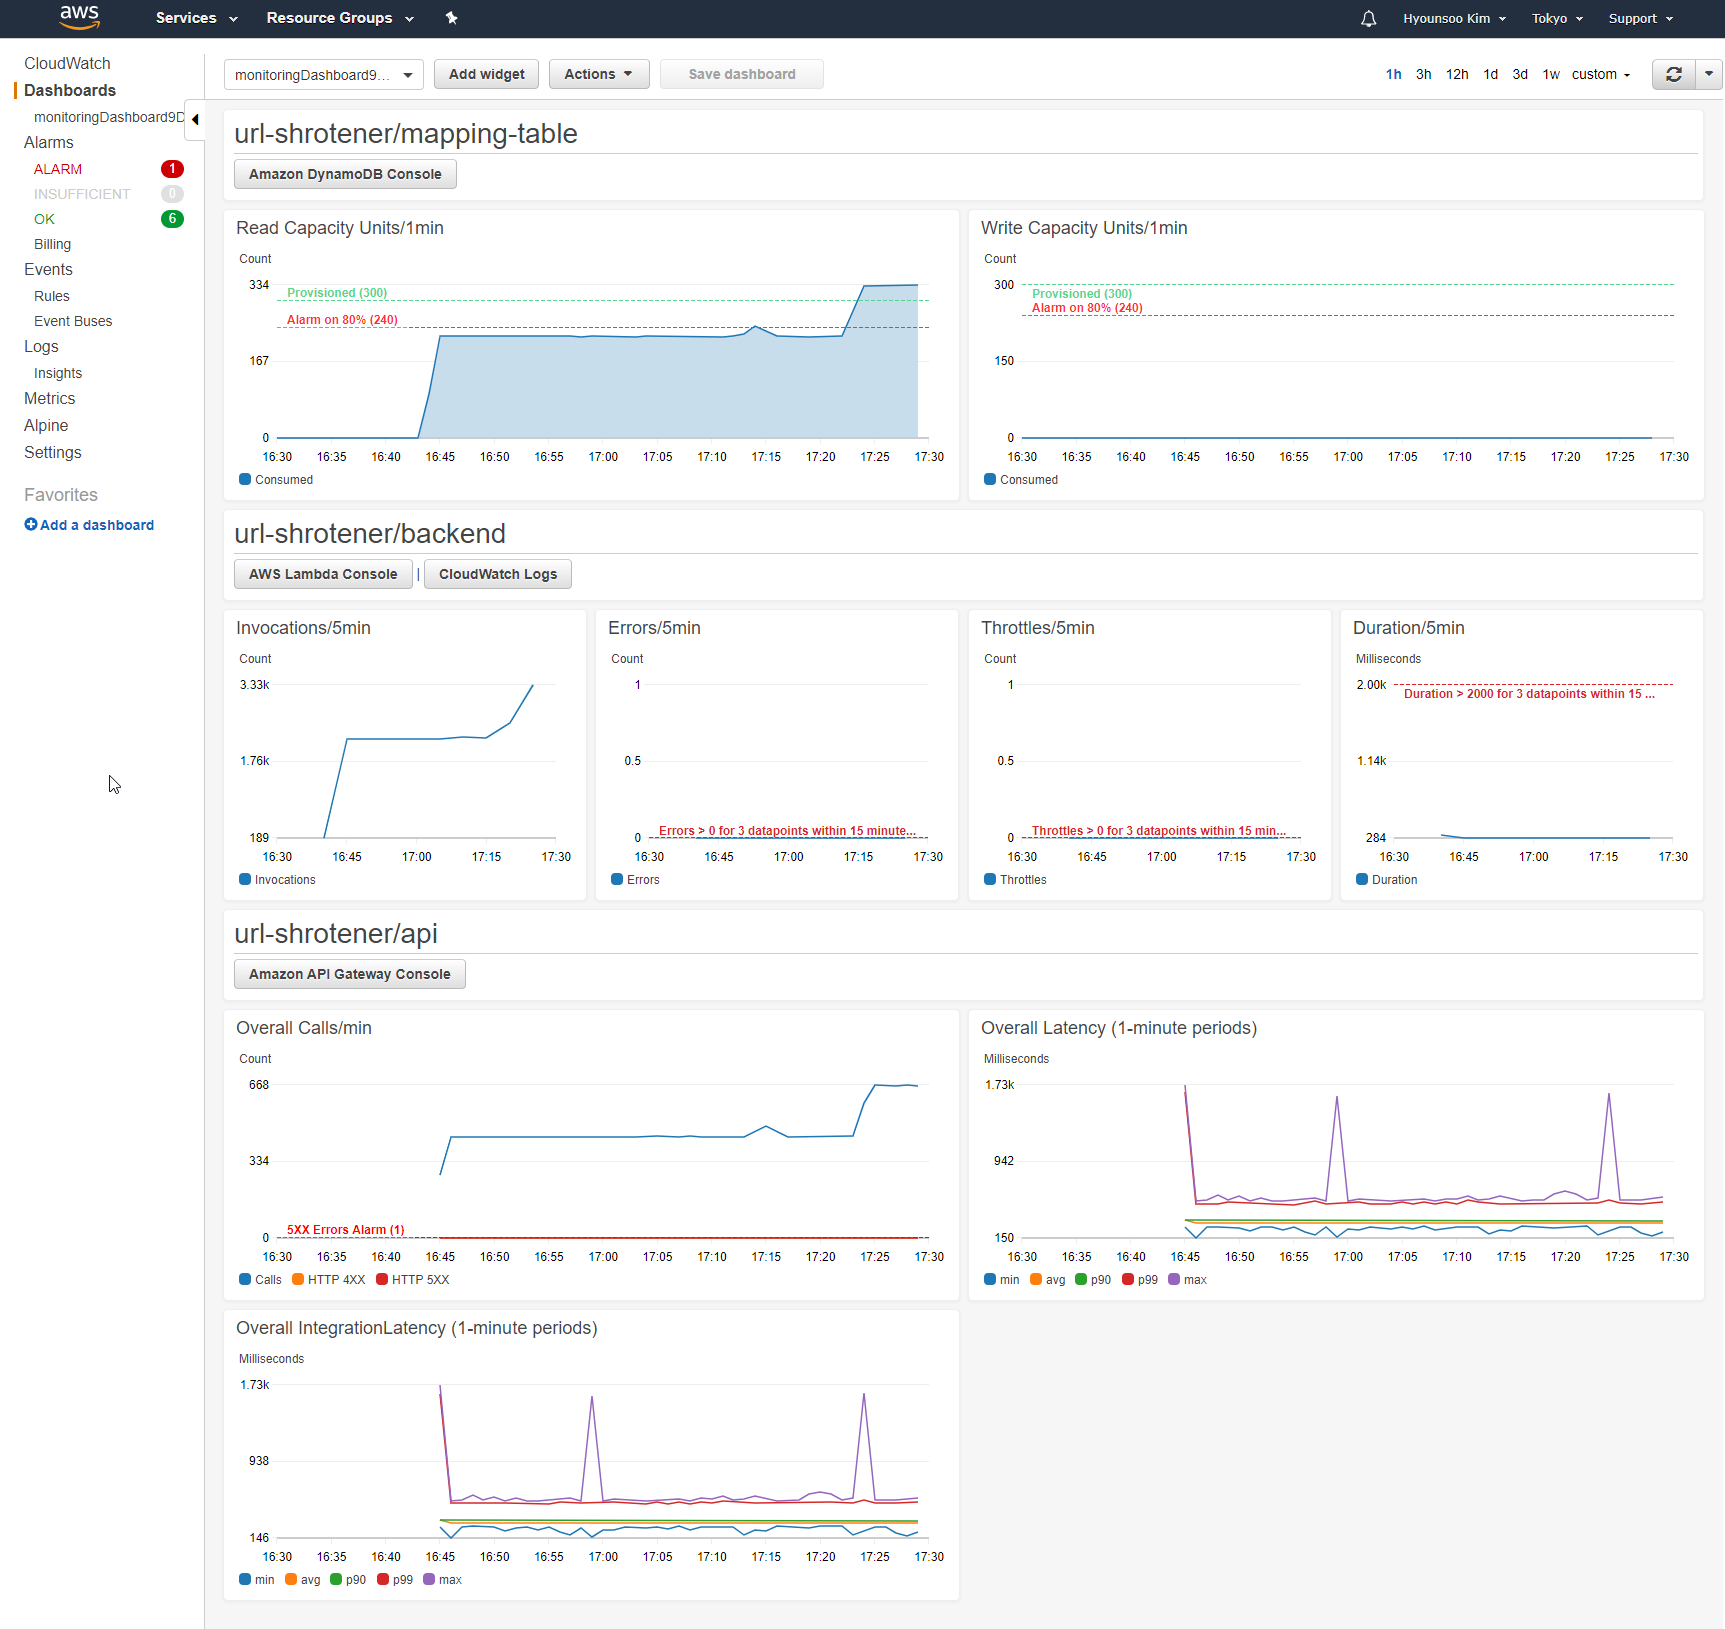Open Dashboards in the sidebar

(70, 90)
